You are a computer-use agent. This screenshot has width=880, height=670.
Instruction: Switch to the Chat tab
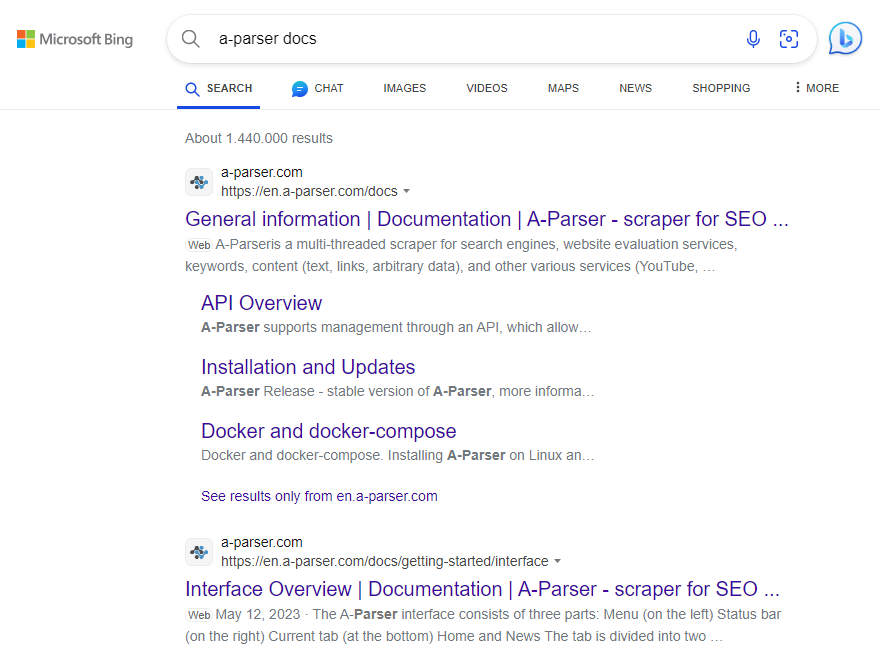pos(318,88)
